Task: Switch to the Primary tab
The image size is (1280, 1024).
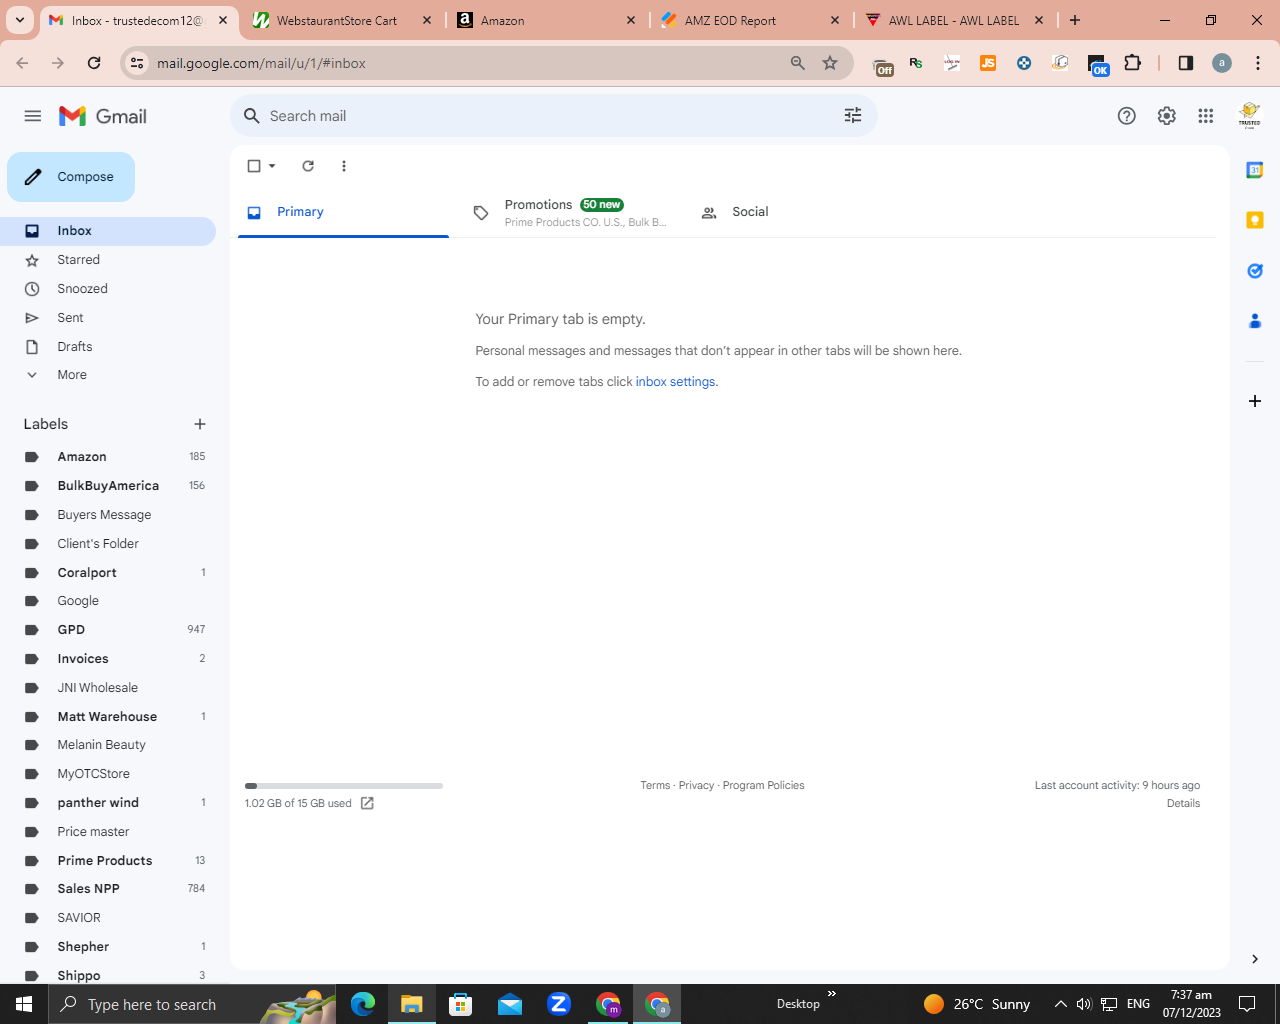Action: [343, 212]
